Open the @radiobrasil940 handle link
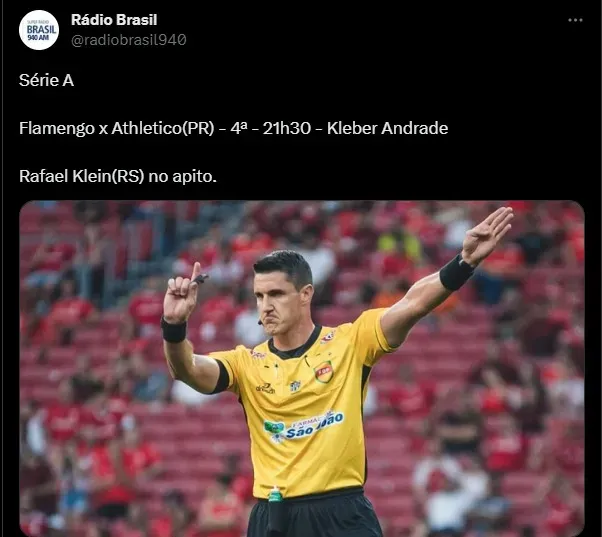This screenshot has width=602, height=537. tap(129, 40)
